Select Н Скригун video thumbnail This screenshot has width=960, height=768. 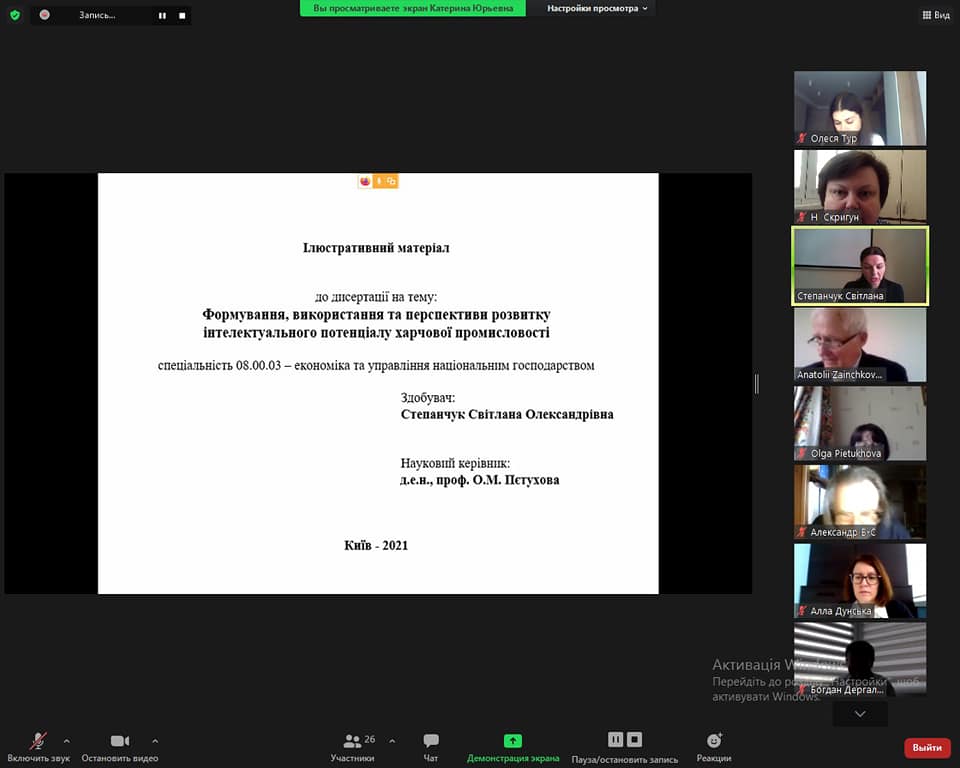coord(860,187)
